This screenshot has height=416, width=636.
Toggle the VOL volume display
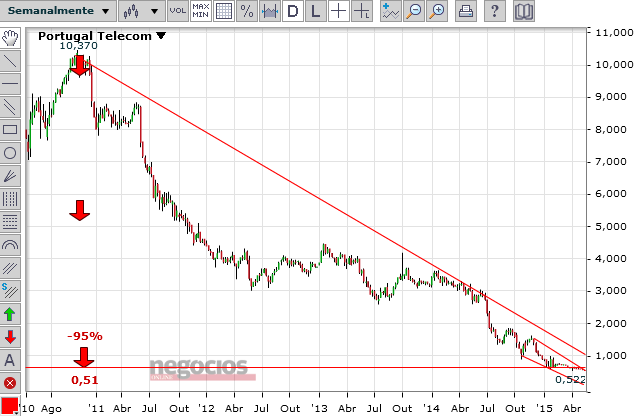point(178,11)
